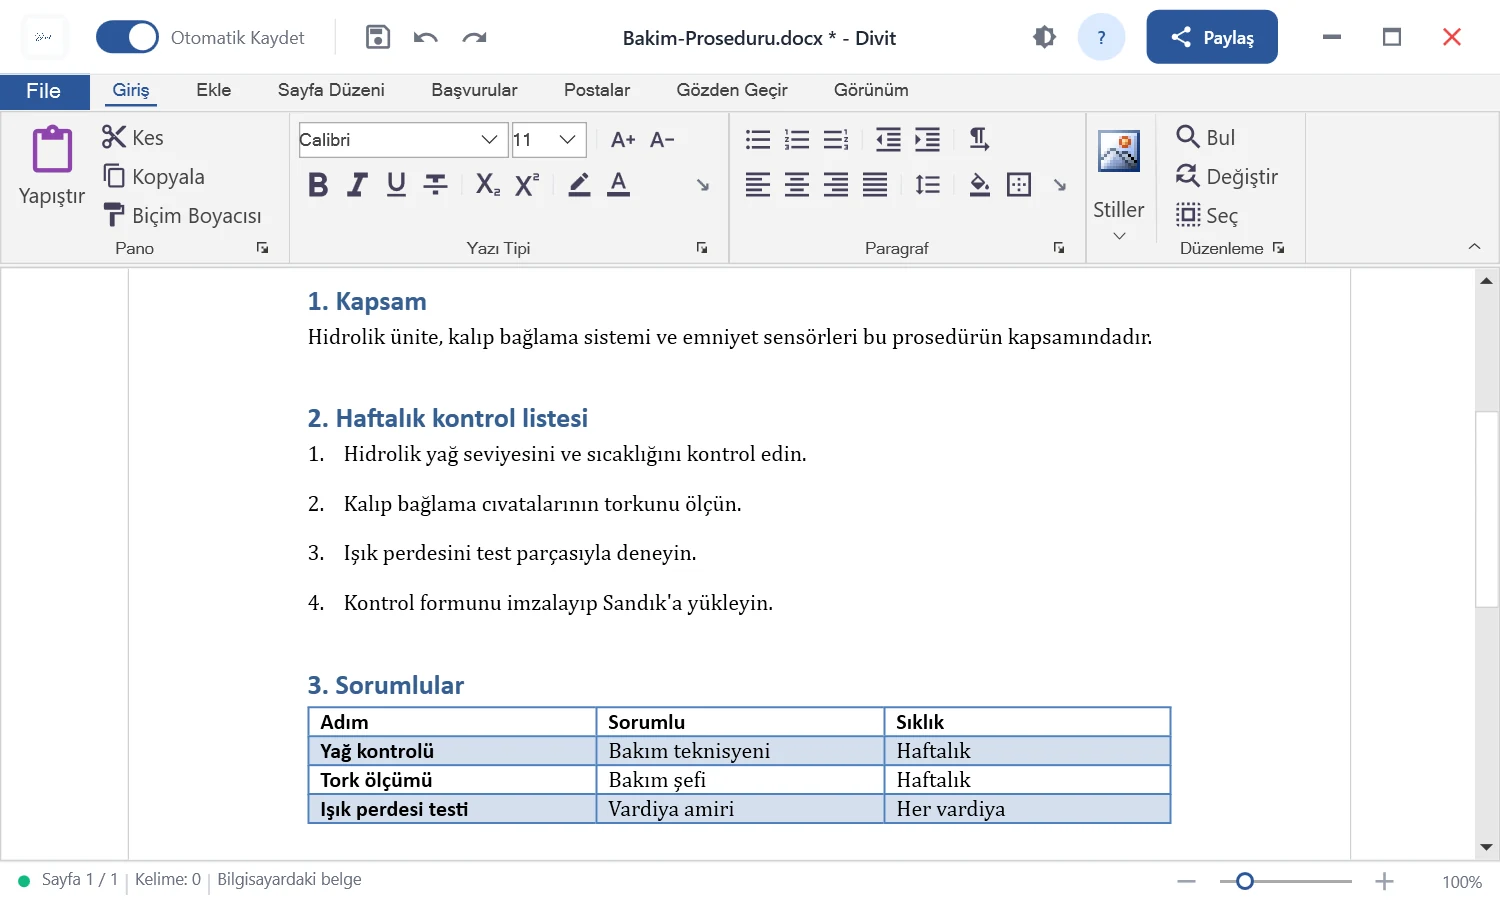Turn off the Otomatik Kaydet switch
Screen dimensions: 1500x900
pyautogui.click(x=127, y=38)
